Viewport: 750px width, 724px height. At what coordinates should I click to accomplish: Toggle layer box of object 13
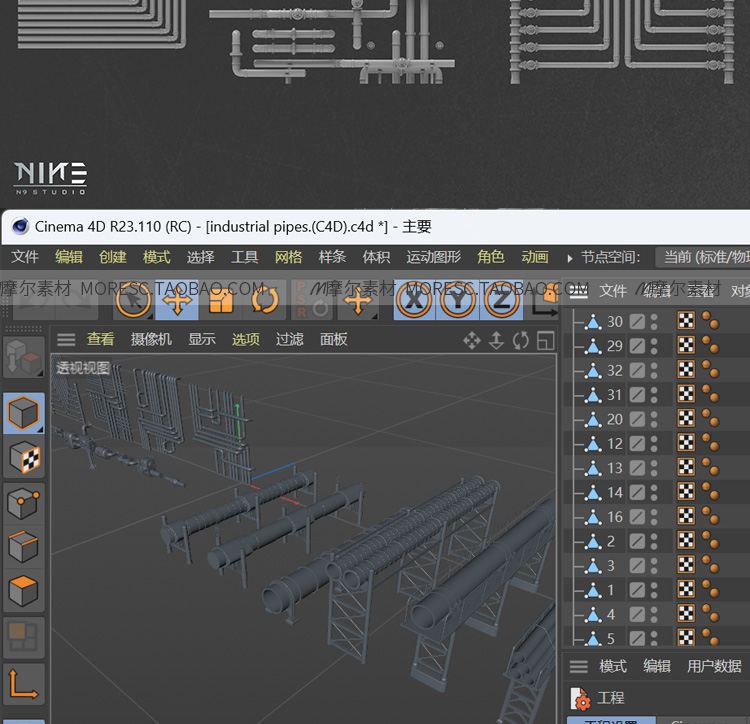coord(637,468)
